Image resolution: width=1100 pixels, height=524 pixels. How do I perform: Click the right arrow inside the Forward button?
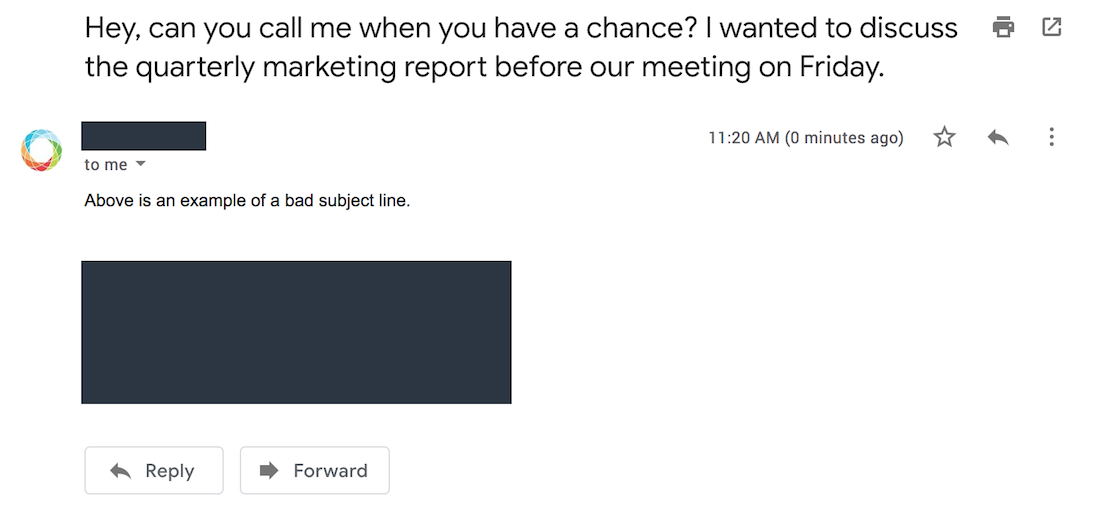269,471
